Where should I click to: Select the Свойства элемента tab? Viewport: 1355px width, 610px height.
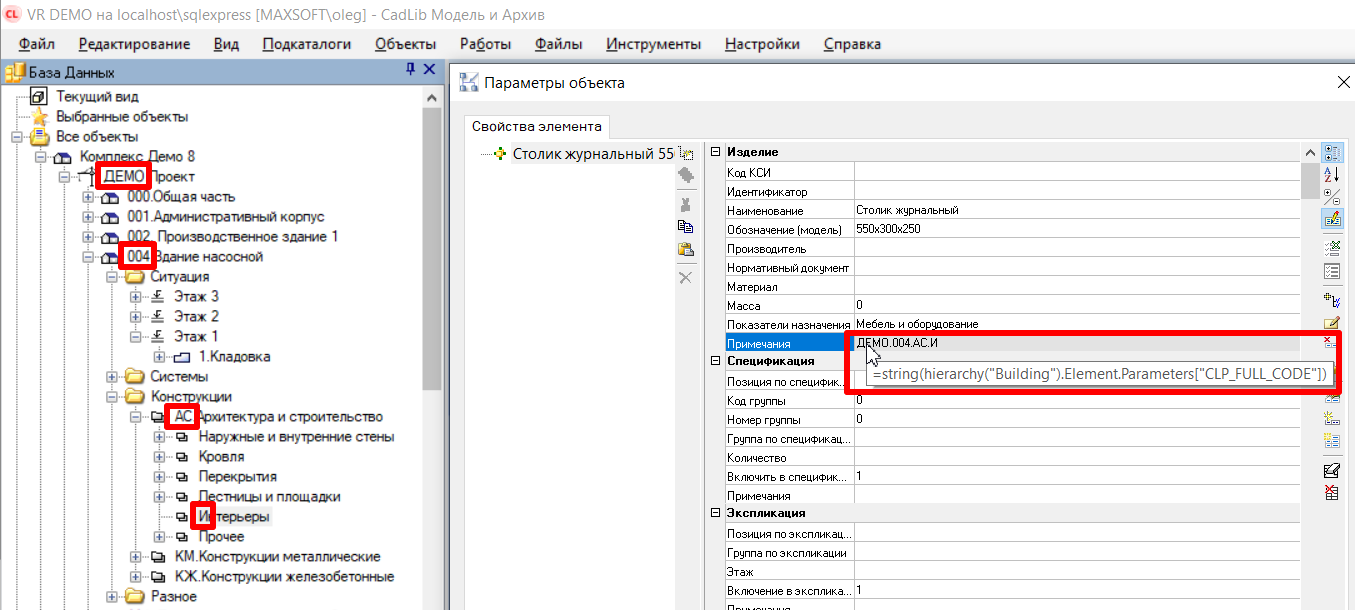[x=537, y=127]
